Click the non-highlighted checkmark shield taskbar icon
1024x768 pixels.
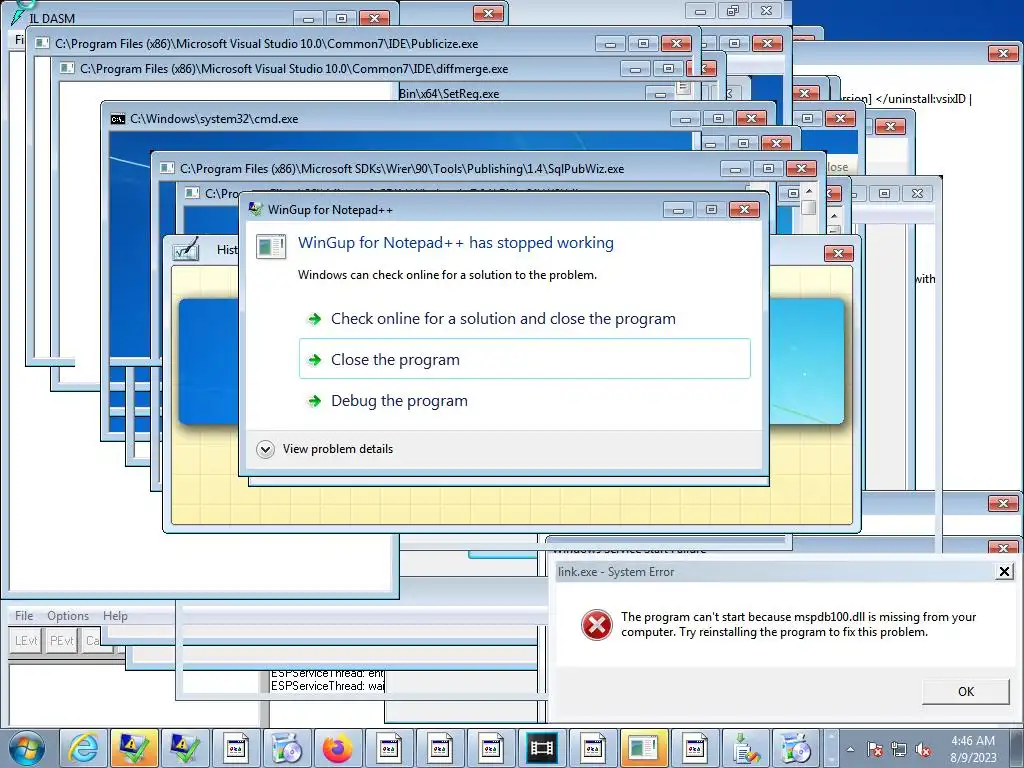tap(185, 748)
